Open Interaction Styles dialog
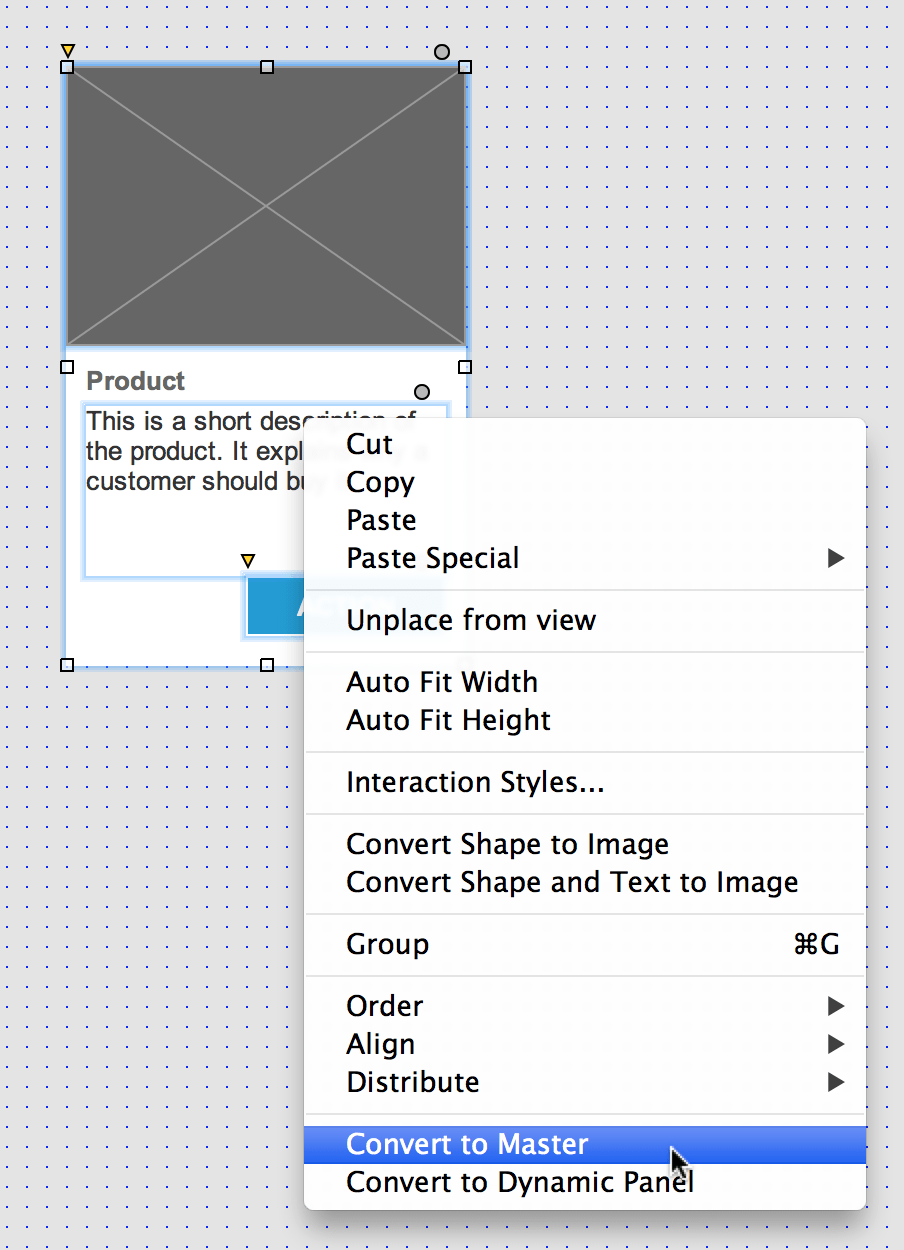 coord(585,782)
